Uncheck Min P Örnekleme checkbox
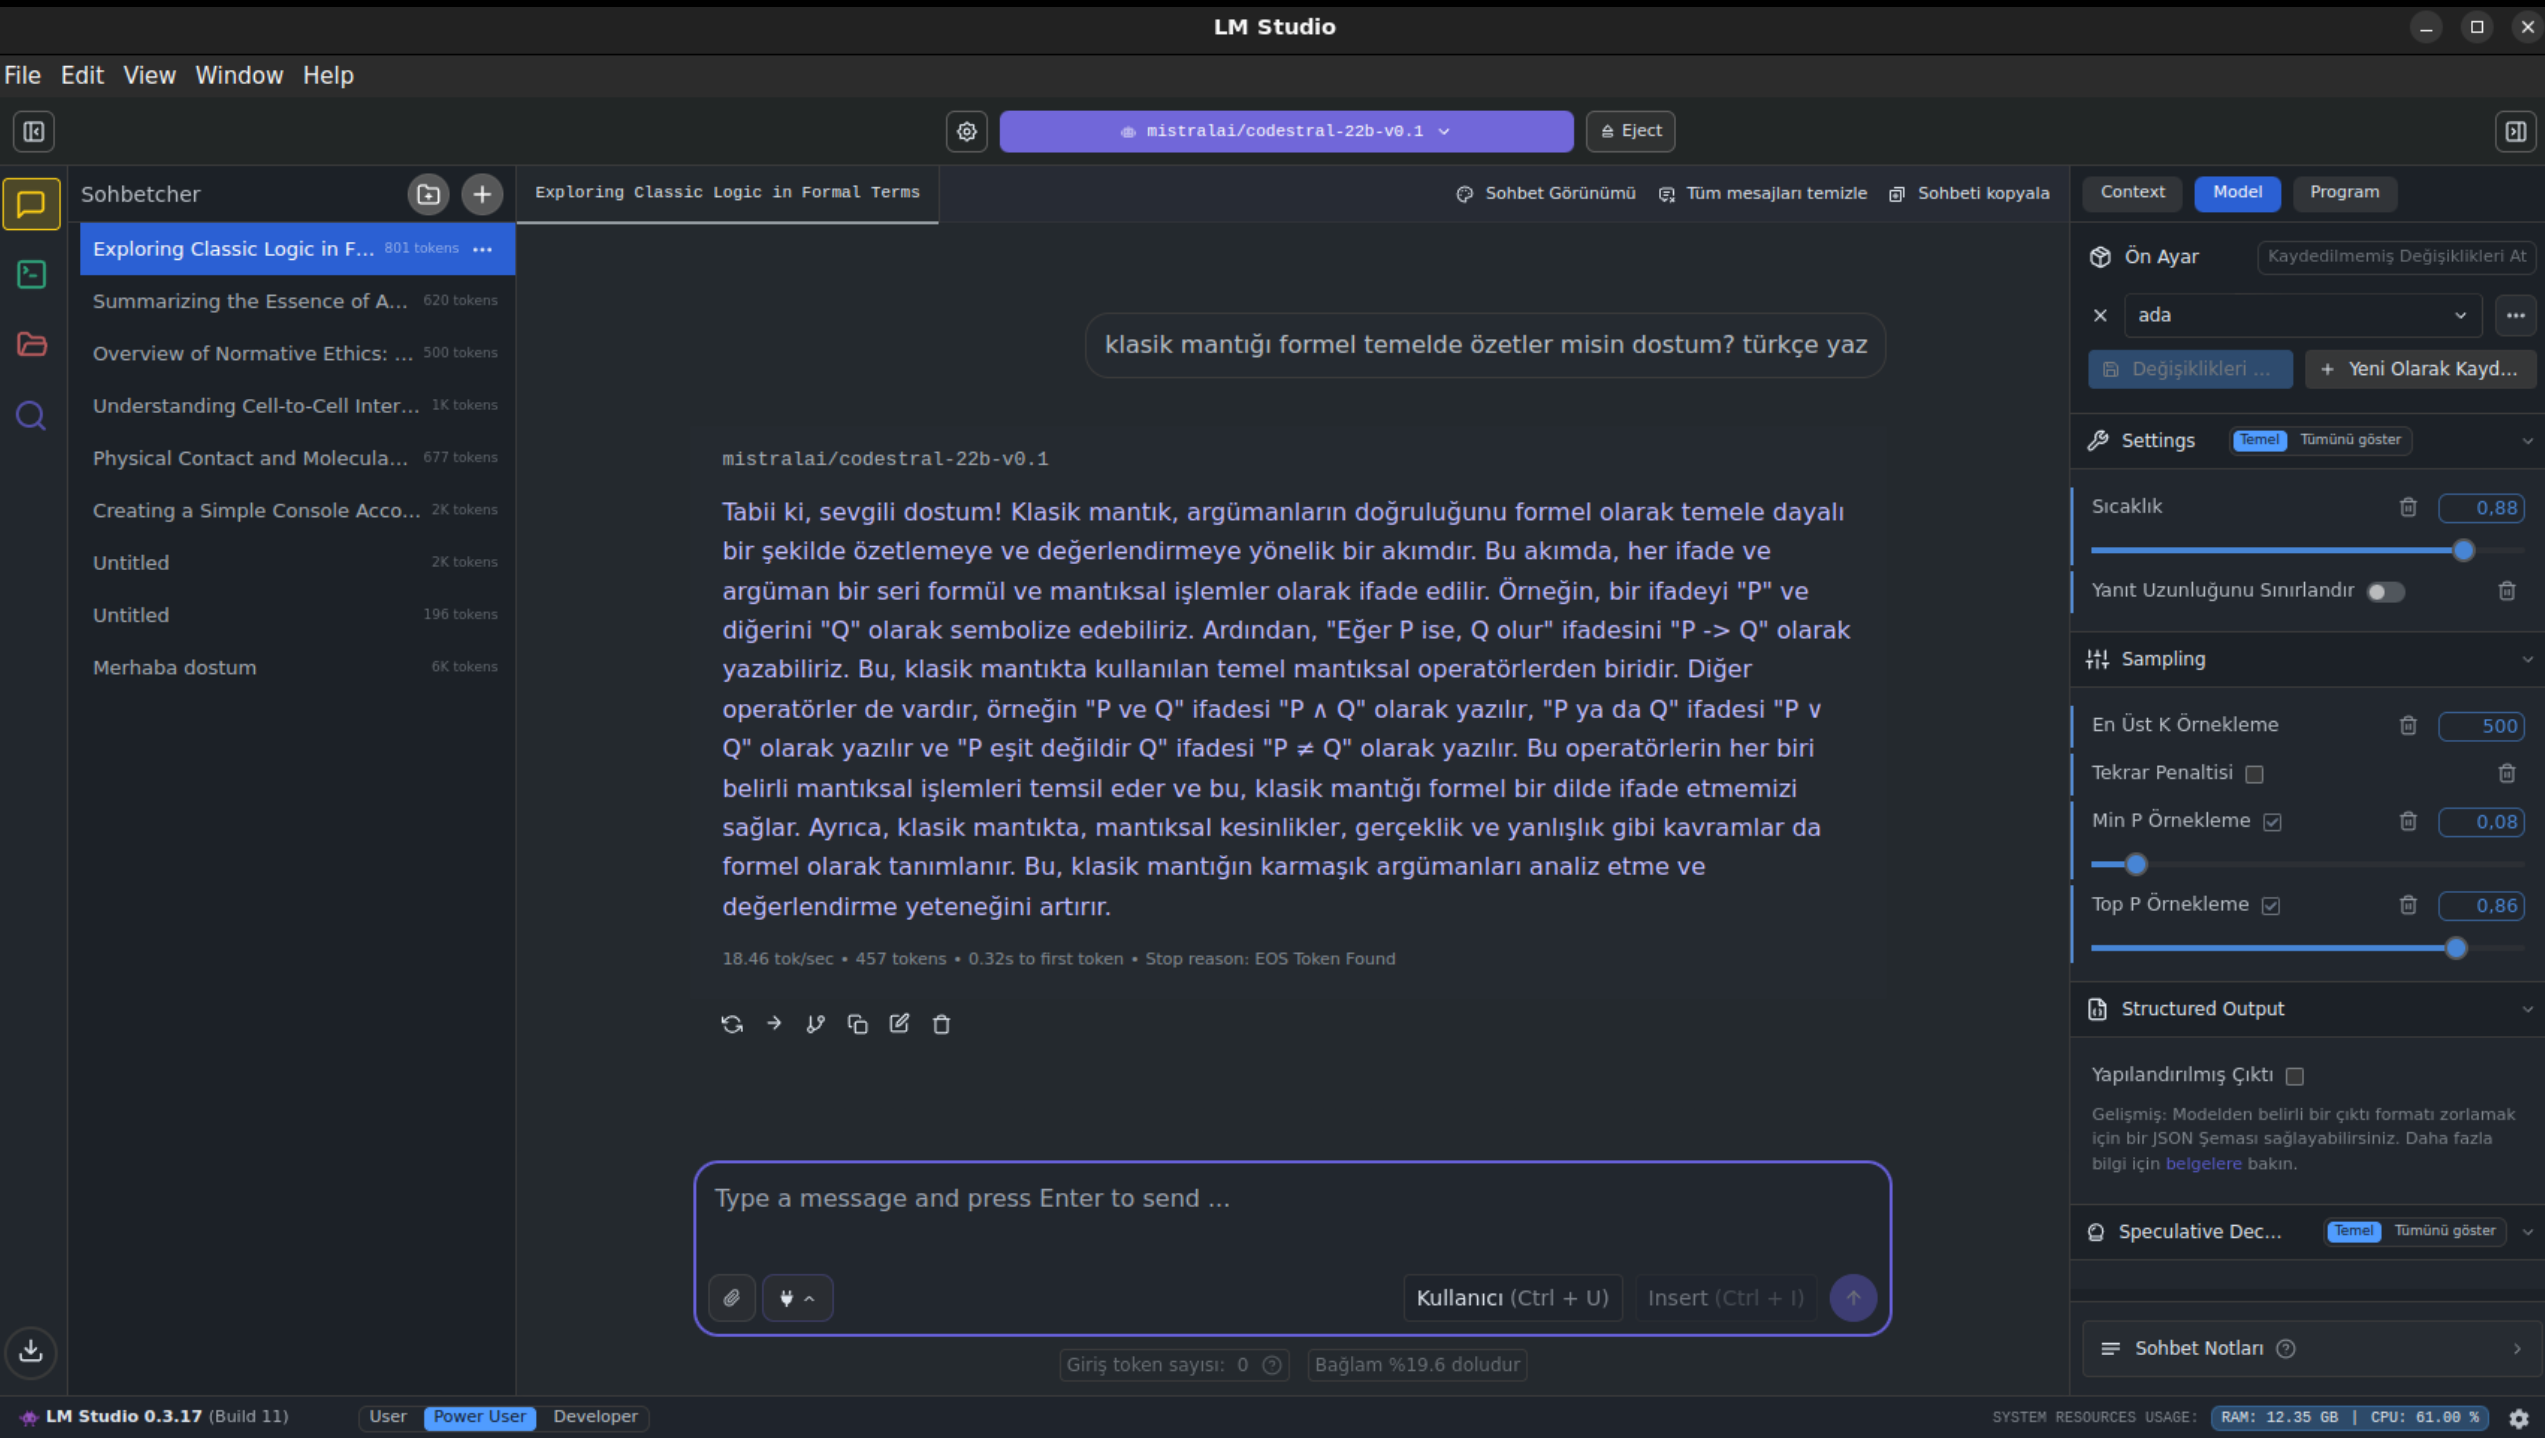This screenshot has width=2545, height=1438. [2273, 822]
